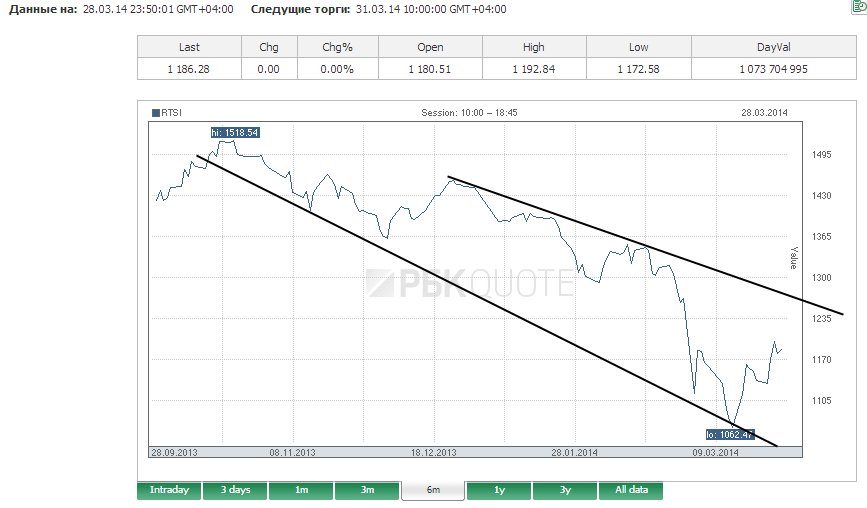Click the Chg% column header

point(337,47)
